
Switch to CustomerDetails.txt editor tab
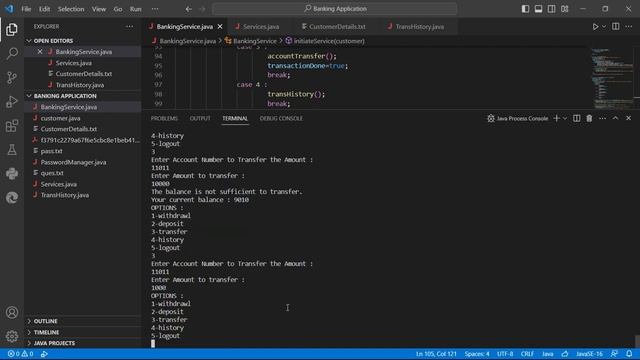pyautogui.click(x=337, y=27)
